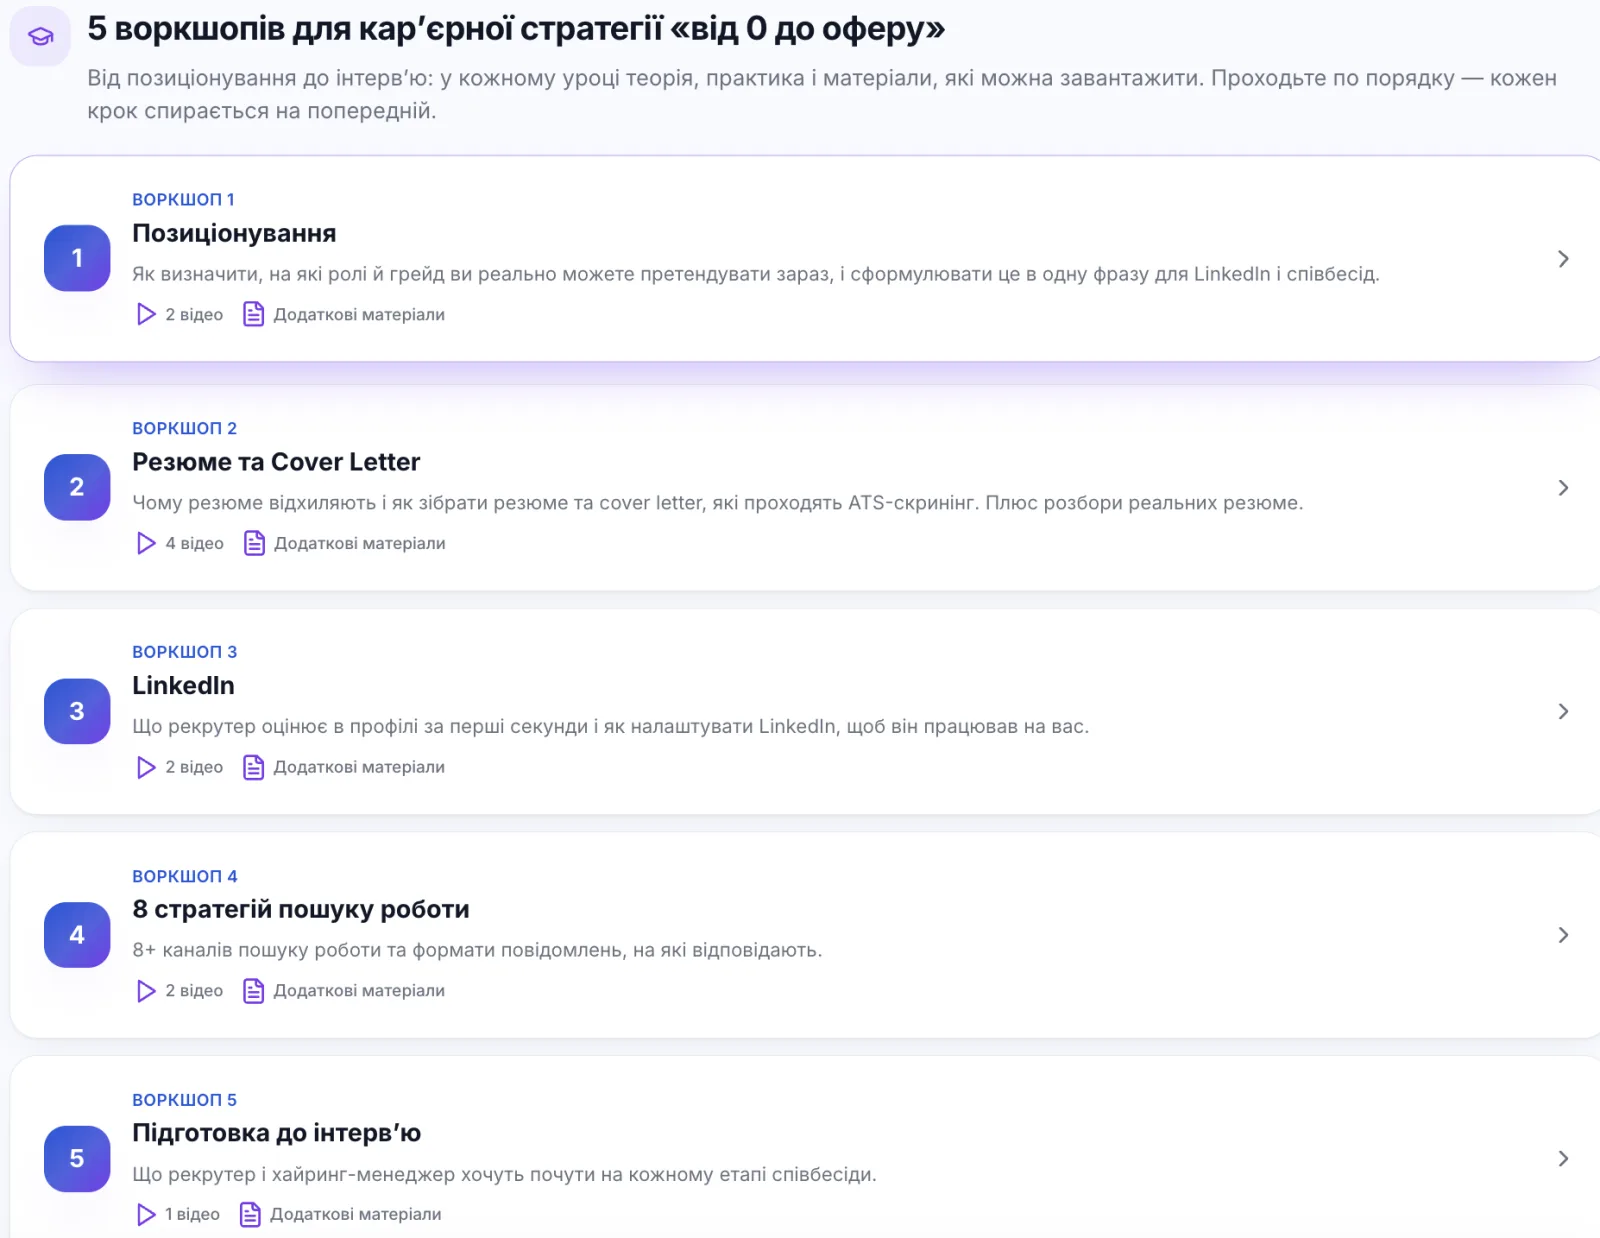Image resolution: width=1600 pixels, height=1238 pixels.
Task: Click the number 3 badge for LinkedIn
Action: pos(77,711)
